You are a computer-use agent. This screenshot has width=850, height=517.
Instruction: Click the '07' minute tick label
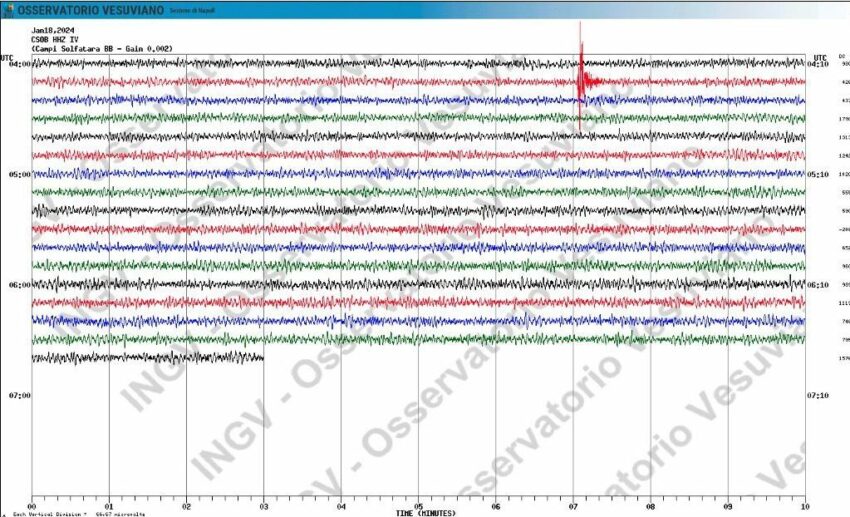coord(573,507)
